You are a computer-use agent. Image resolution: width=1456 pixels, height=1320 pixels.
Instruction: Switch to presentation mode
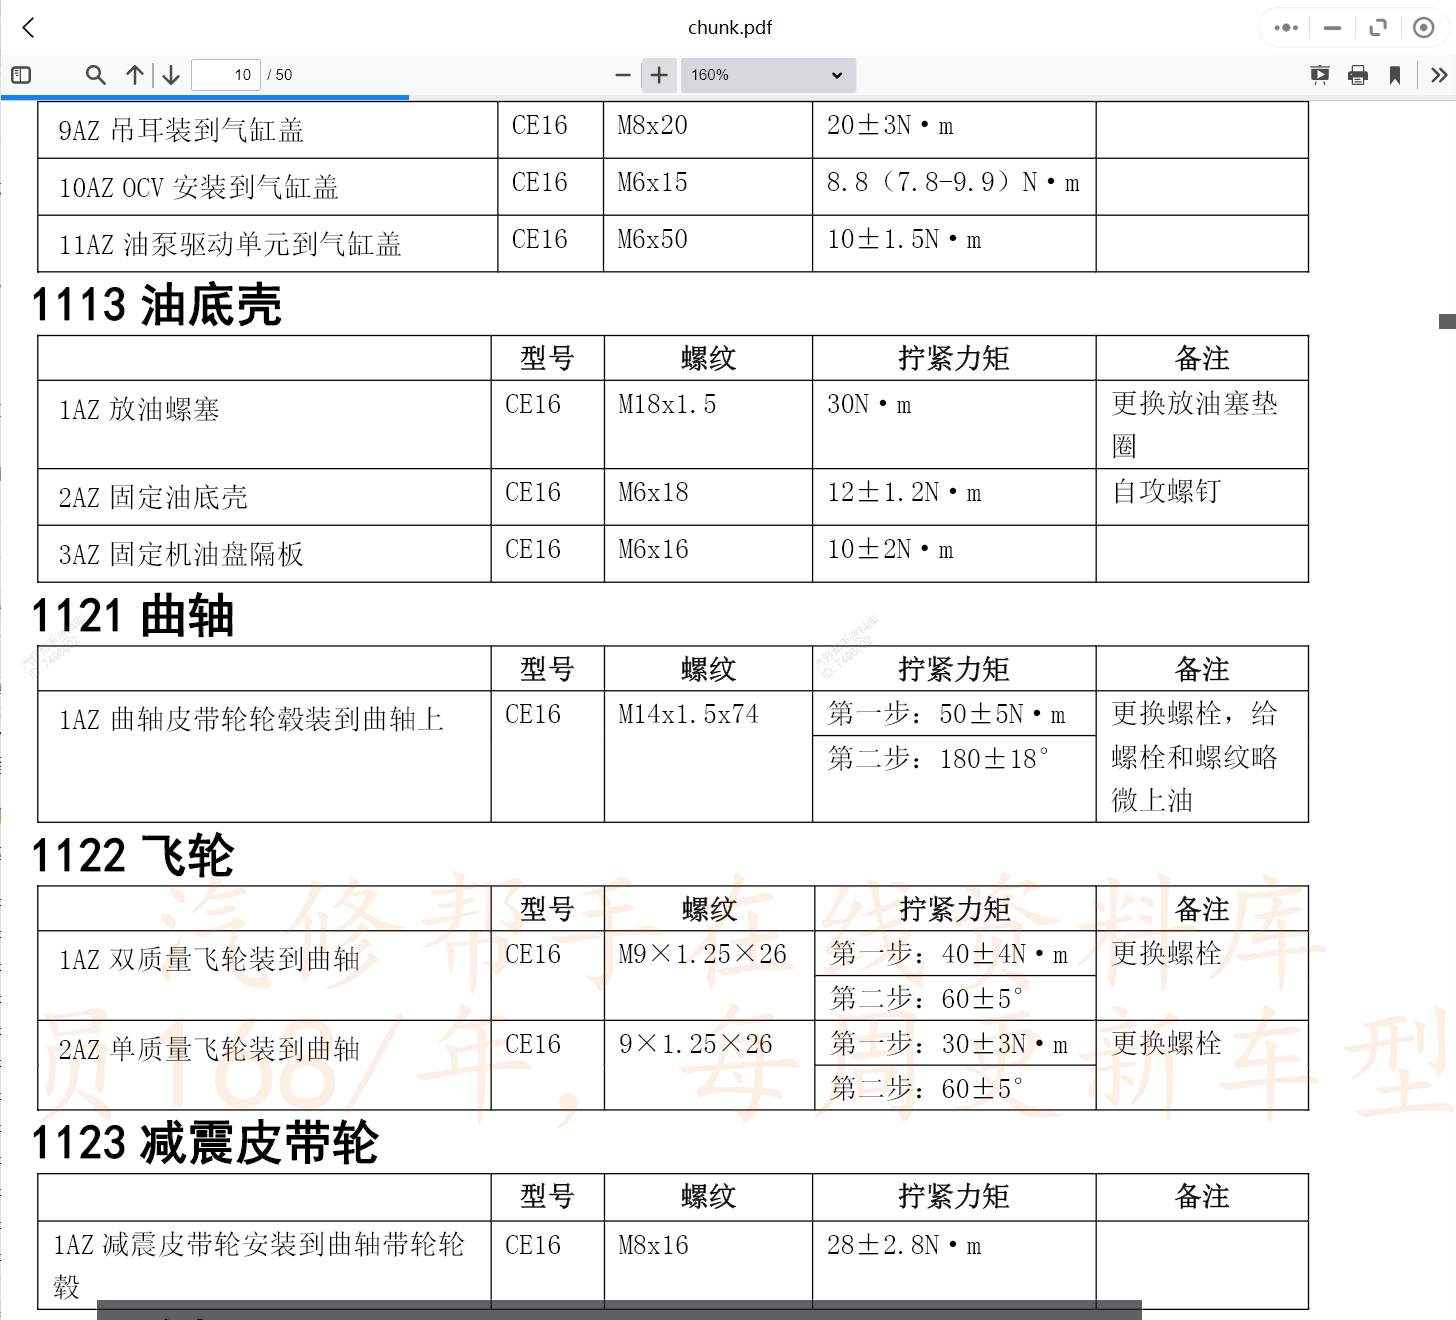tap(1320, 74)
